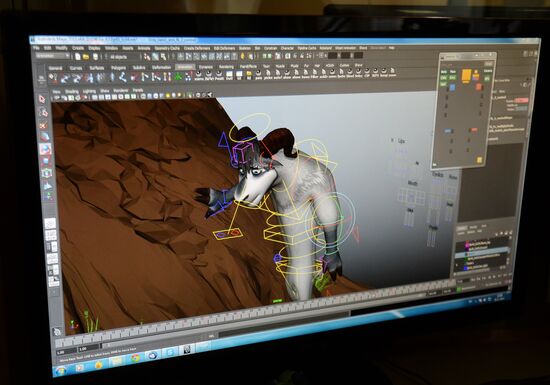Viewport: 550px width, 385px height.
Task: Open the Geometry Cache menu
Action: (x=167, y=48)
